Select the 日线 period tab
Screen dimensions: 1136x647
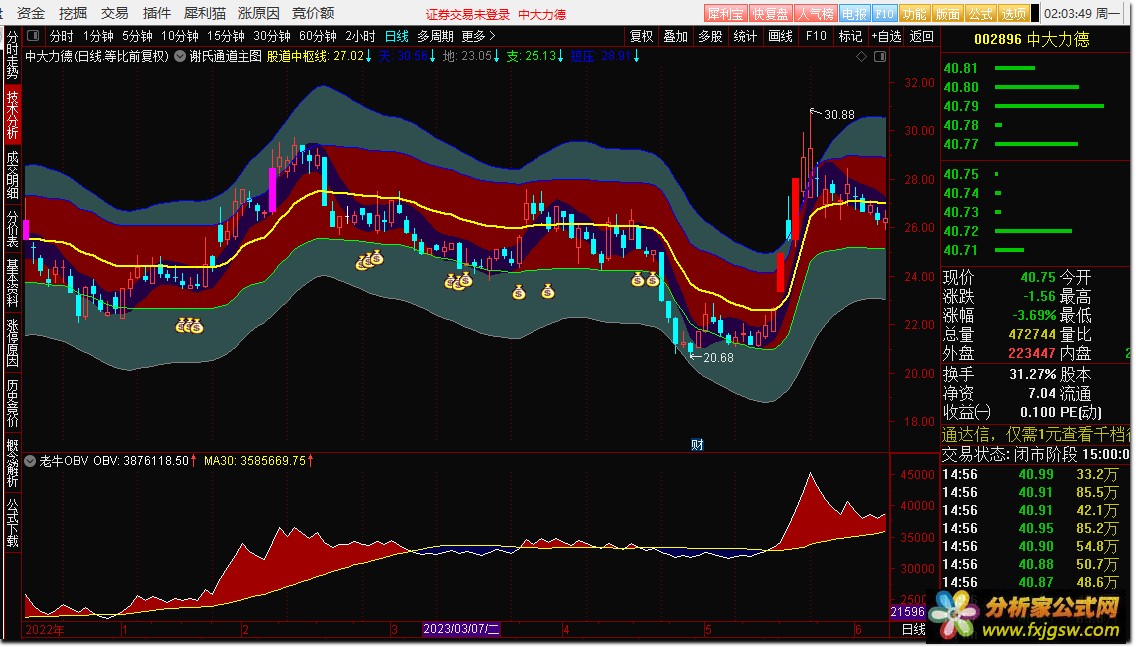point(396,36)
